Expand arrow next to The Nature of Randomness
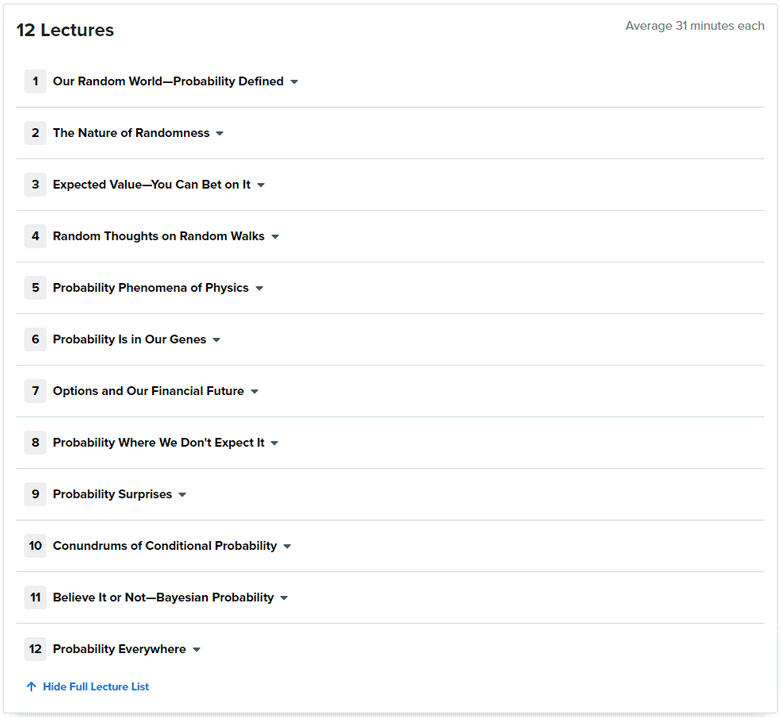 pyautogui.click(x=220, y=133)
